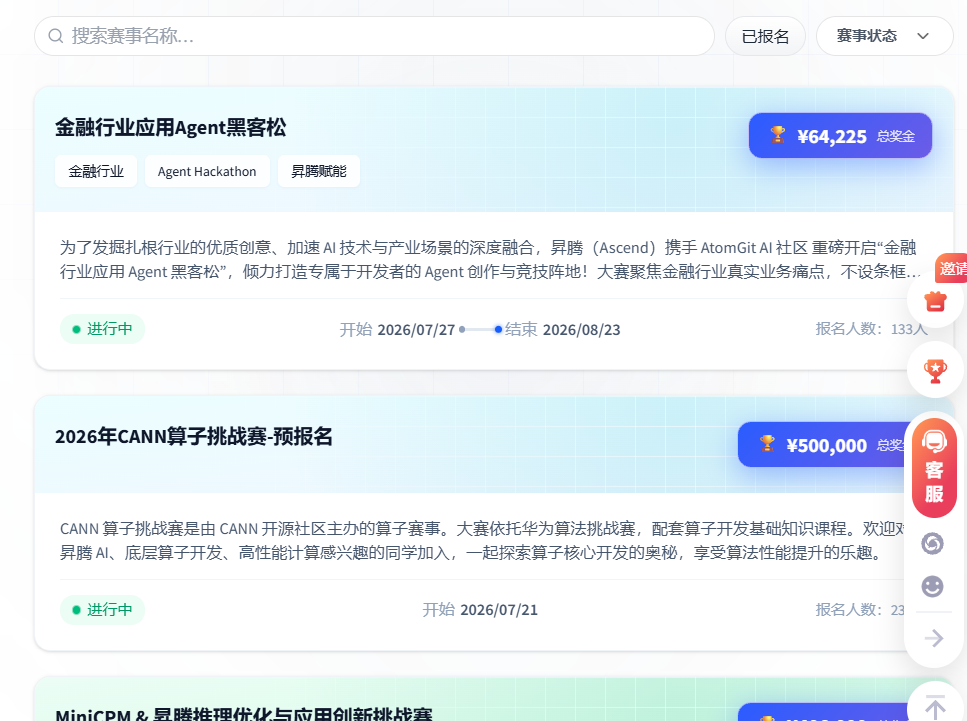Click the search magnifier icon
967x721 pixels.
[56, 36]
